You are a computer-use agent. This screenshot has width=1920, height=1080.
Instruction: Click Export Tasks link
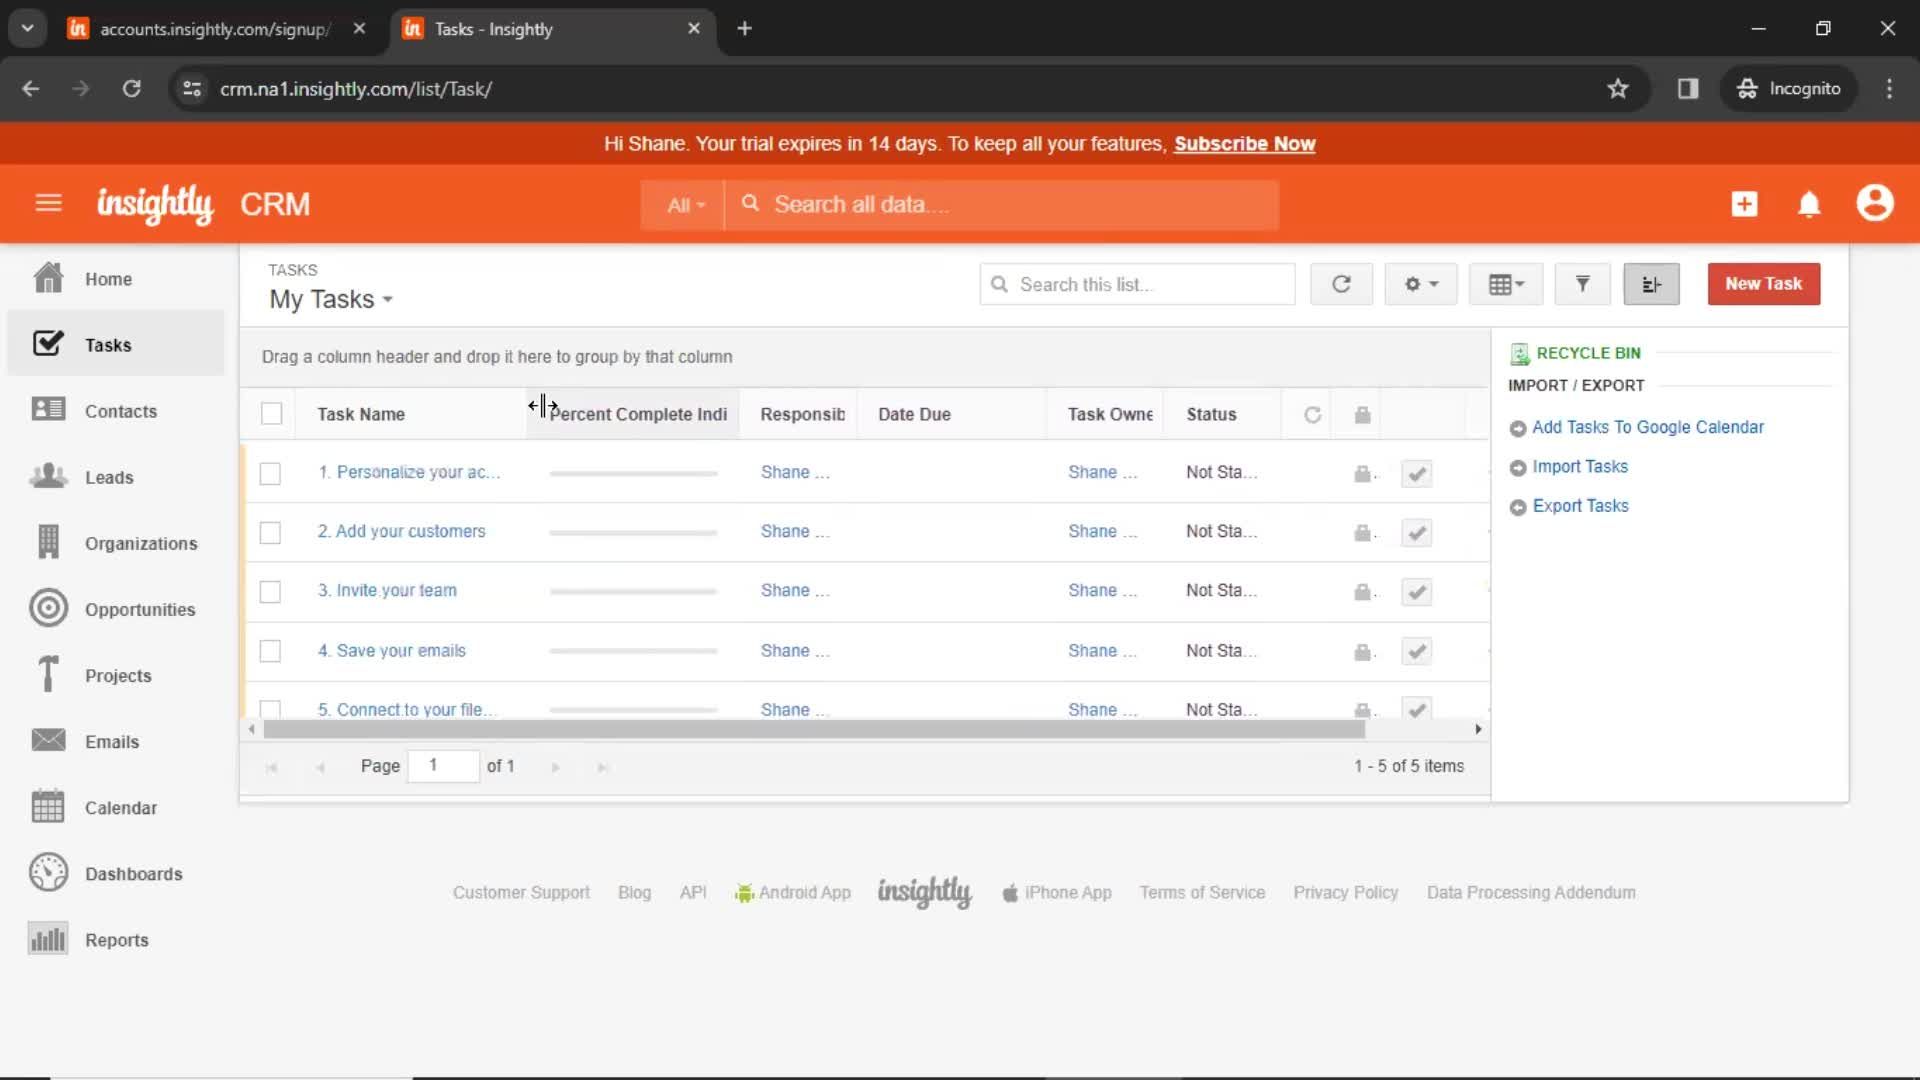click(x=1580, y=506)
